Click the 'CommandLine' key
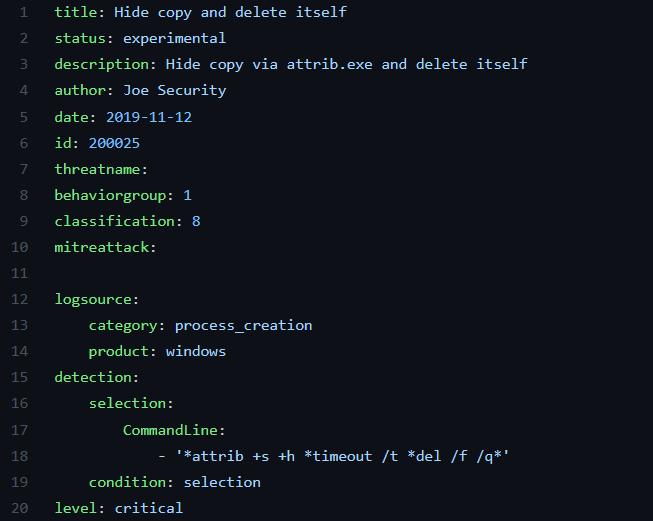Image resolution: width=653 pixels, height=521 pixels. pyautogui.click(x=173, y=430)
